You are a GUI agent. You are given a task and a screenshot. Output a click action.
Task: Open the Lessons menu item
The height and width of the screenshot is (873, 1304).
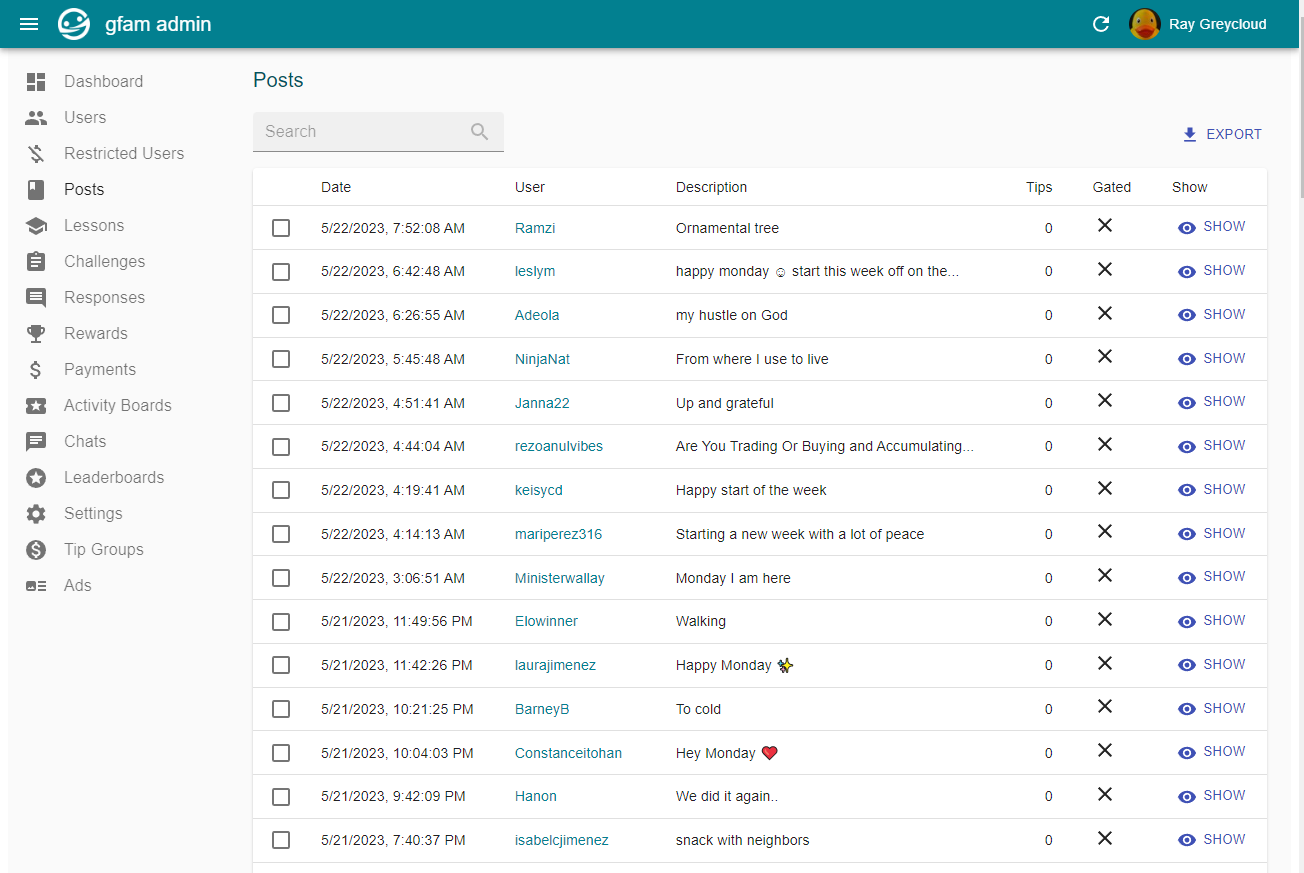pyautogui.click(x=94, y=226)
